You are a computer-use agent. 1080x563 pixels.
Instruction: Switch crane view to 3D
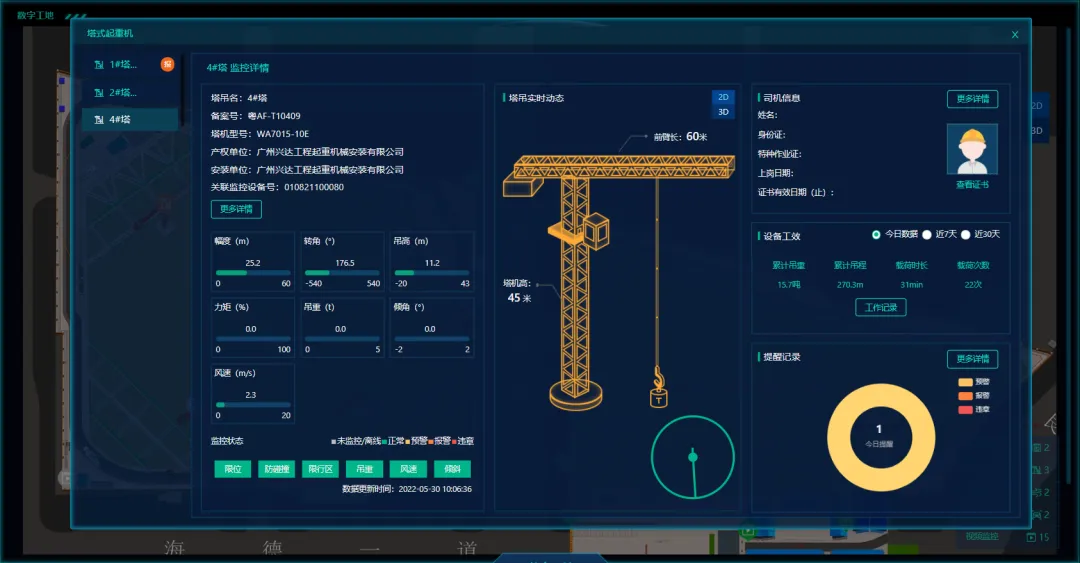723,112
